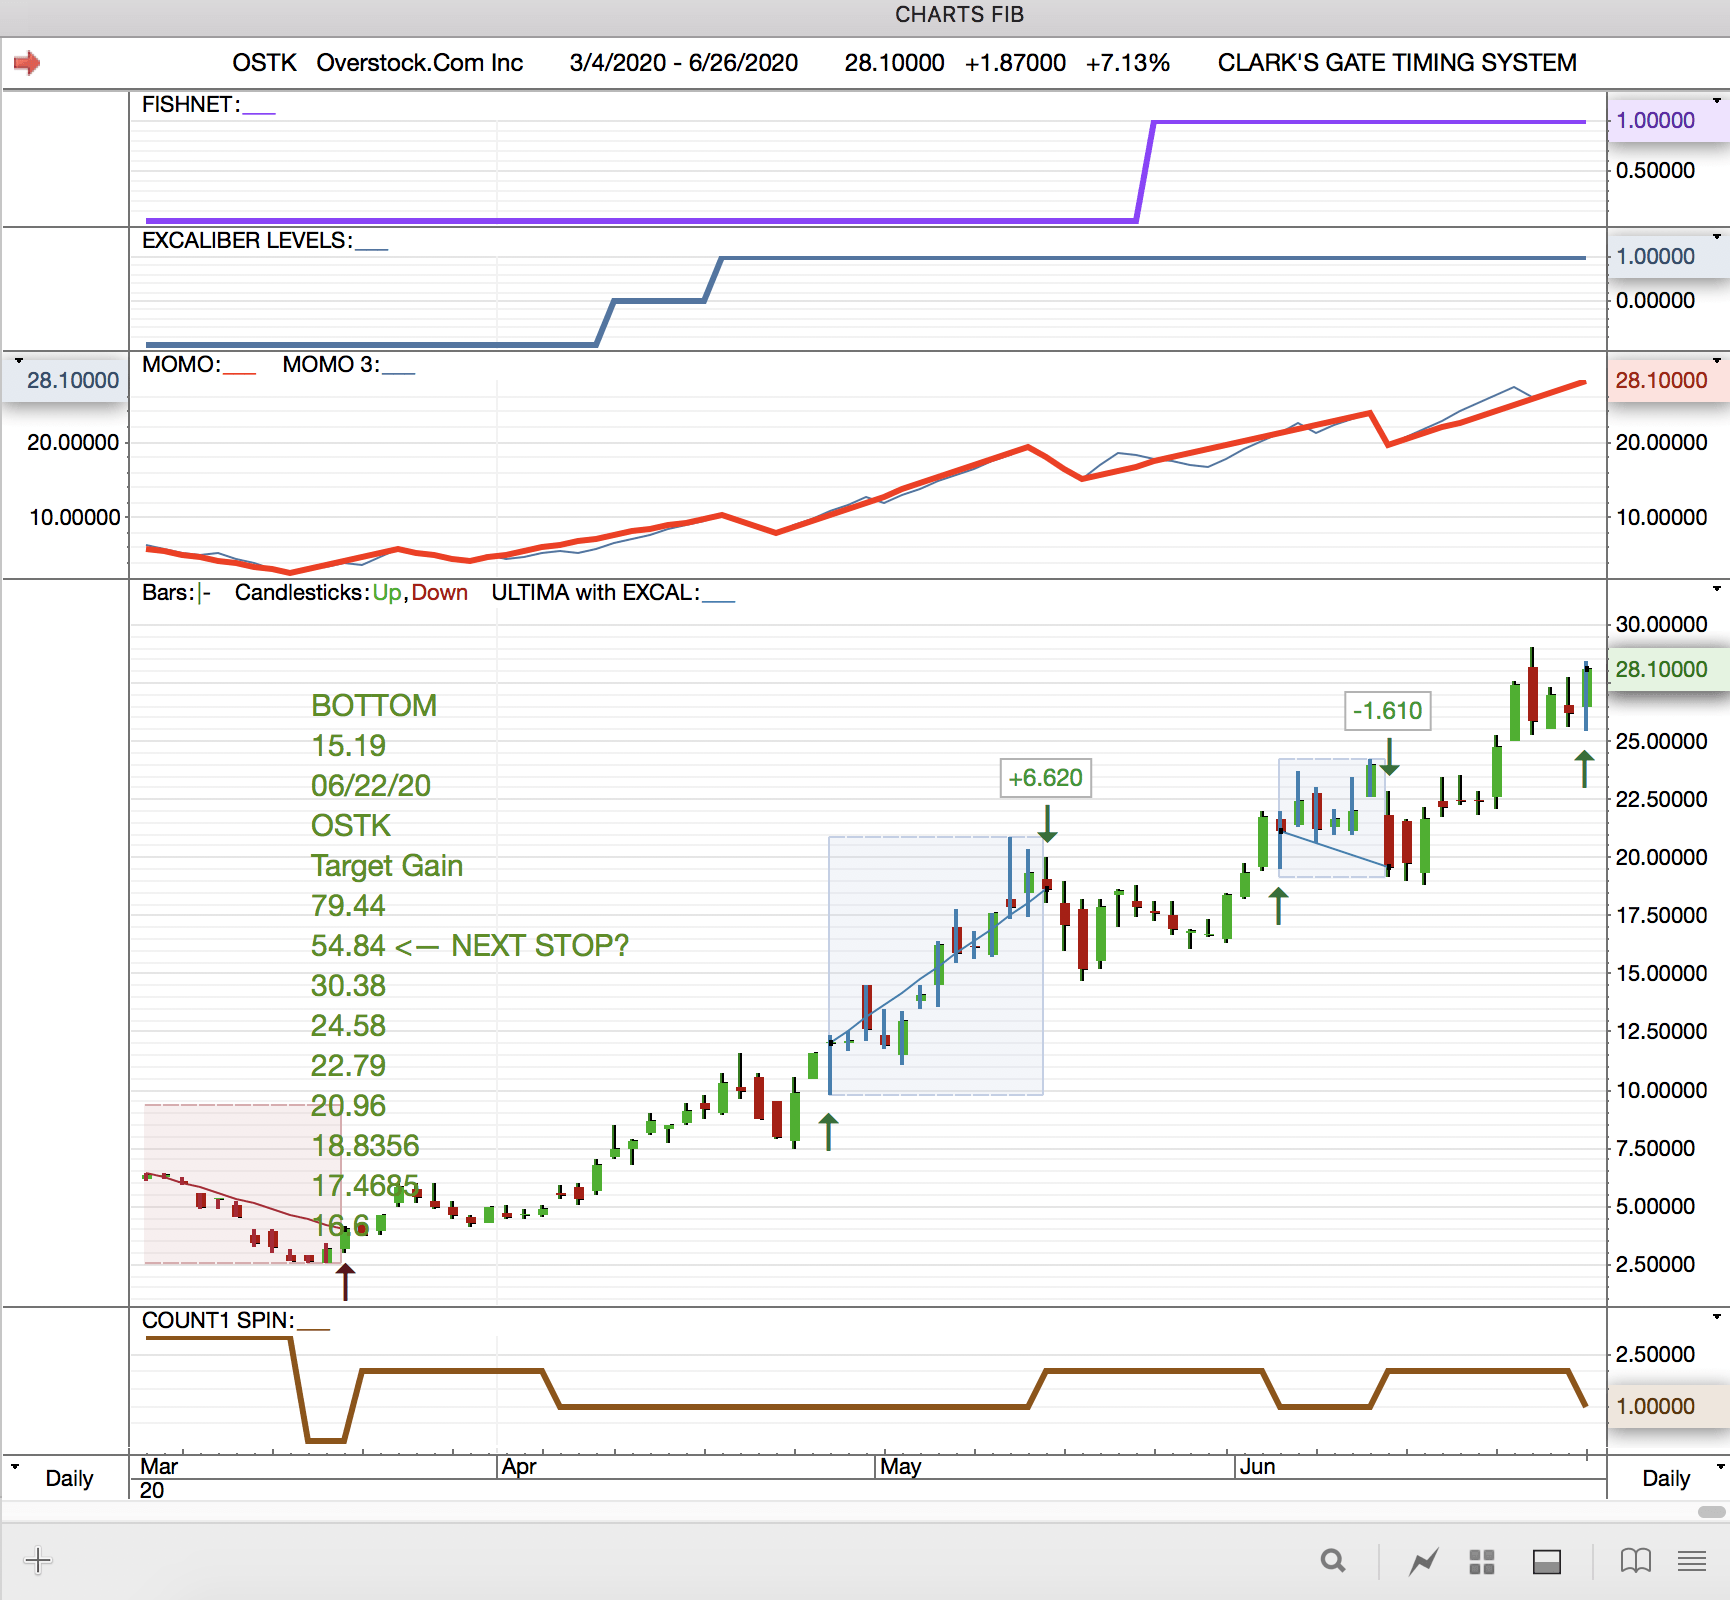Click the green up arrow under late April candles
Viewport: 1730px width, 1600px height.
[828, 1132]
